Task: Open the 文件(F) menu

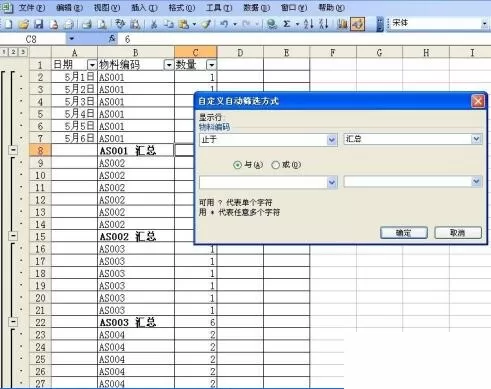Action: coord(32,7)
